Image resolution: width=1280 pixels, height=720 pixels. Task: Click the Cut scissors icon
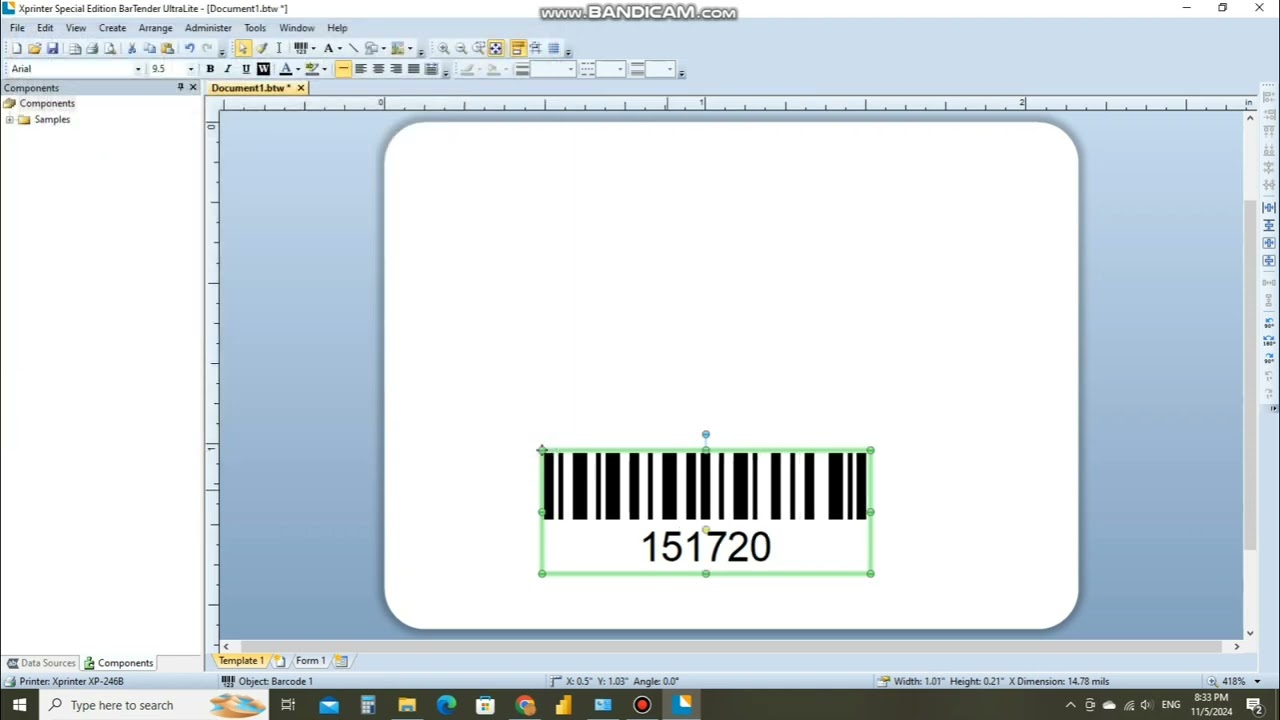[131, 48]
